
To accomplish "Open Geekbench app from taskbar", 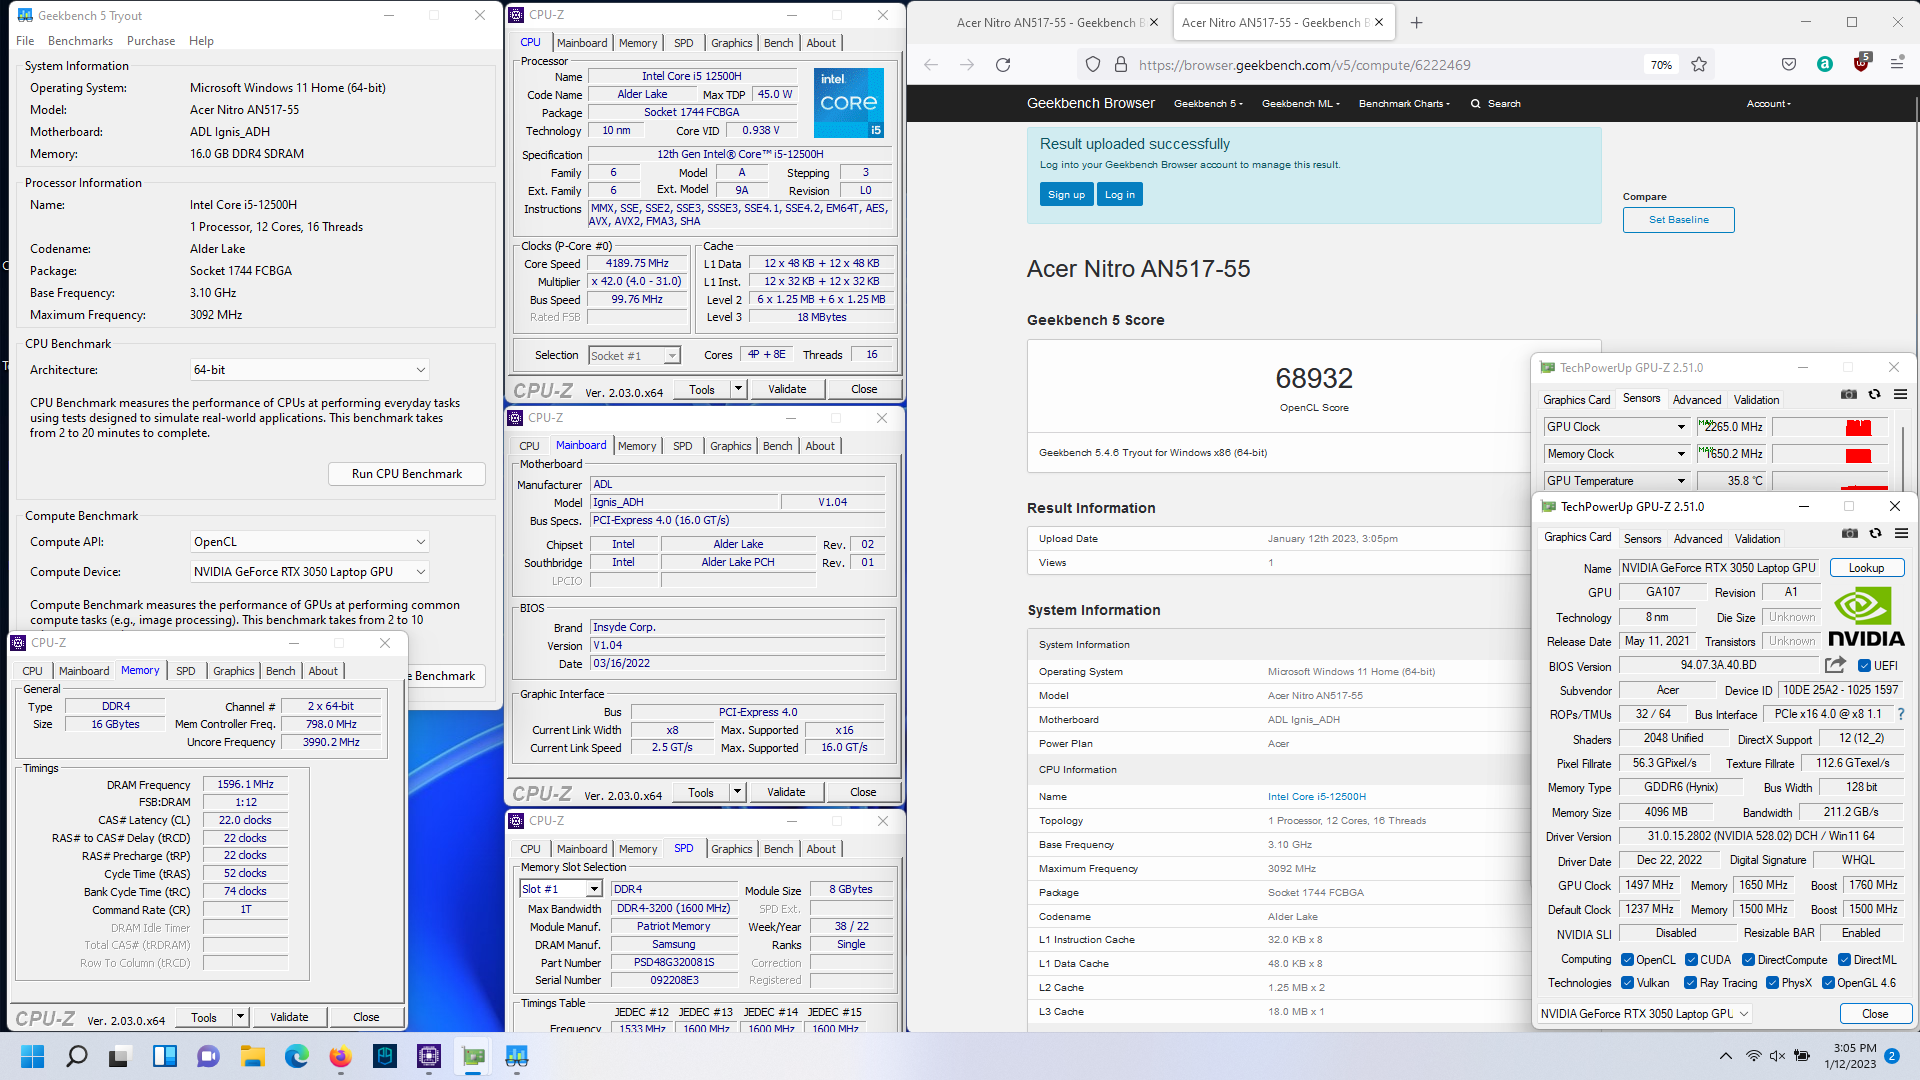I will click(x=517, y=1056).
